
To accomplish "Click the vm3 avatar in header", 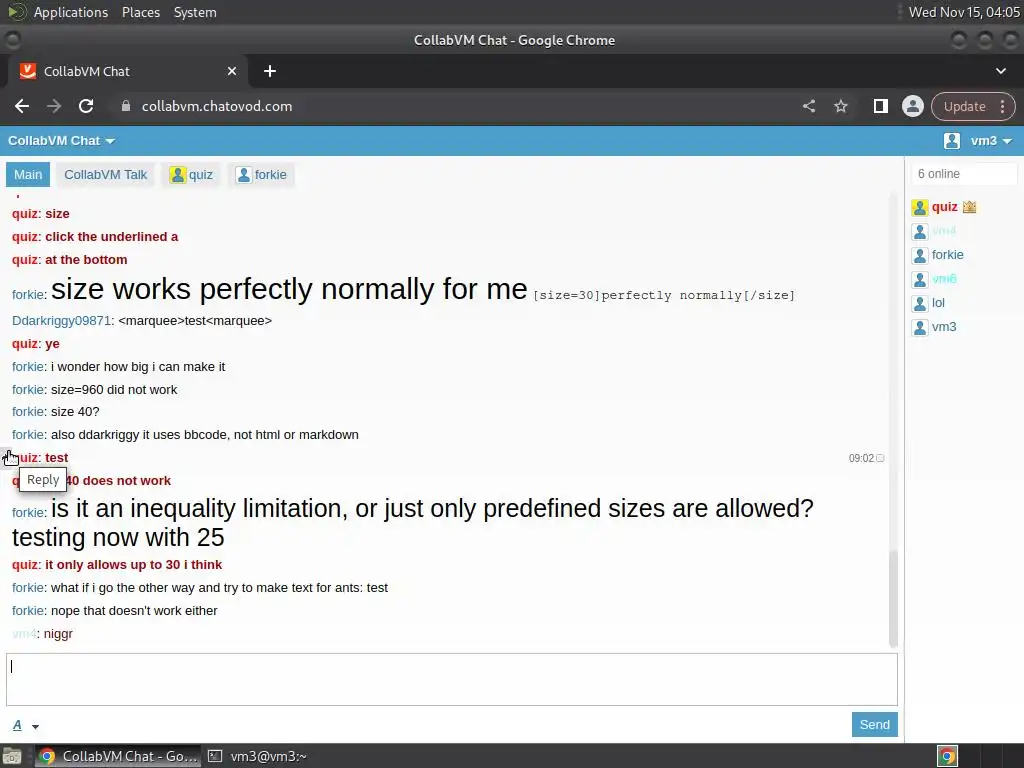I will 952,140.
